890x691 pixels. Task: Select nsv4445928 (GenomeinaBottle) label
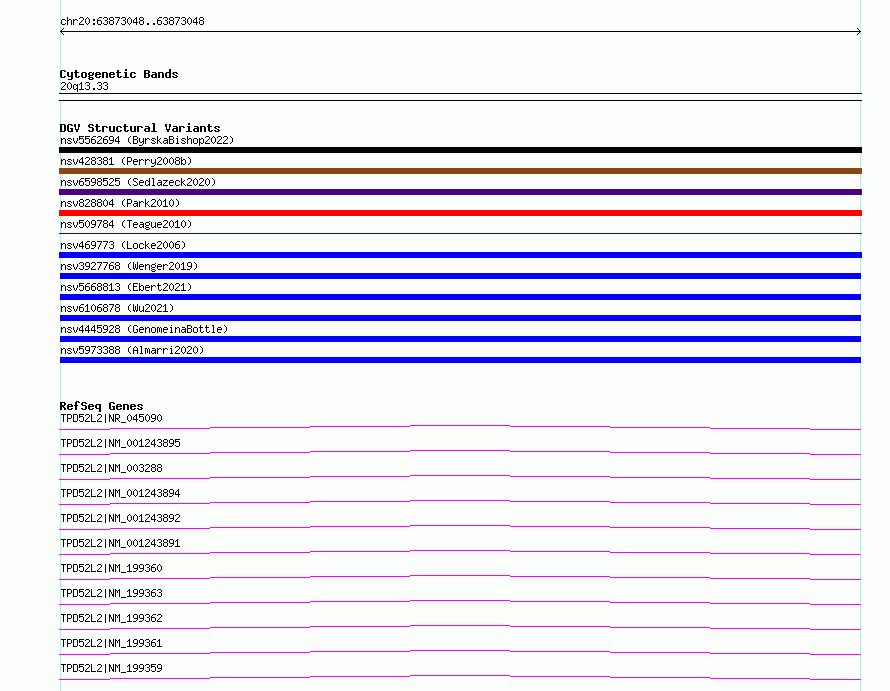pyautogui.click(x=144, y=329)
